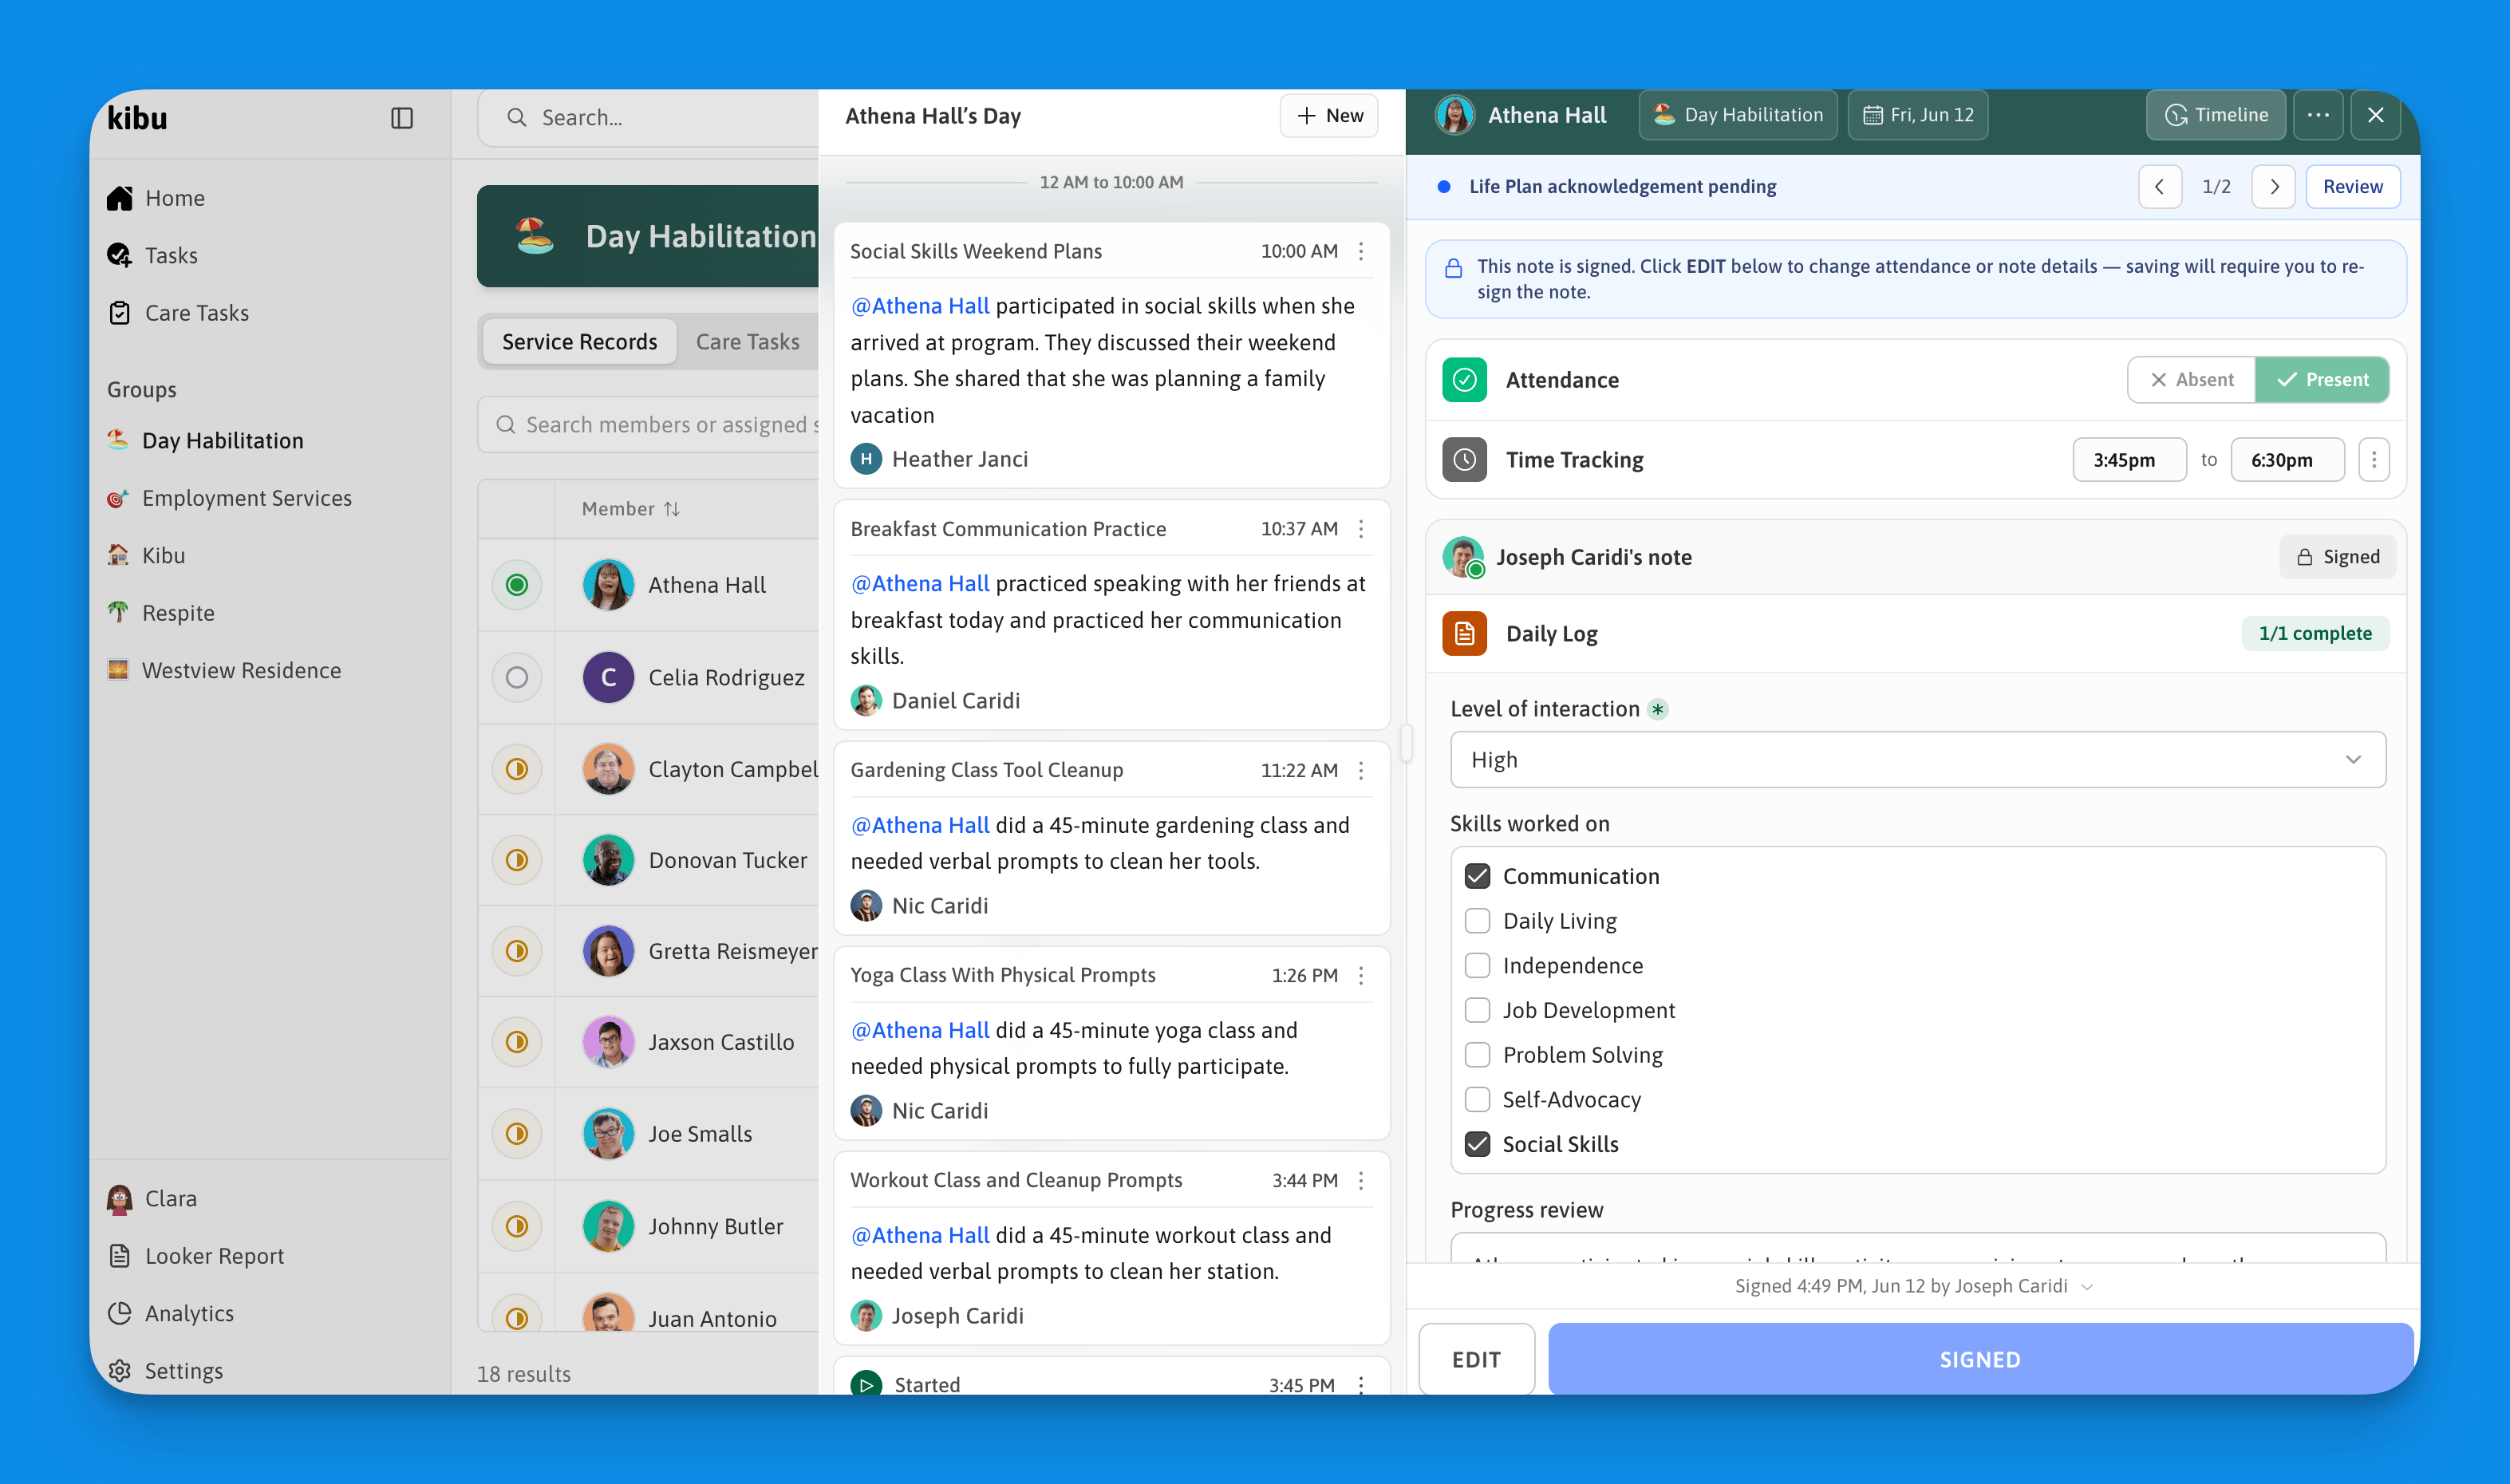Open menu for Gardening Class Tool Cleanup
2510x1484 pixels.
(1361, 771)
